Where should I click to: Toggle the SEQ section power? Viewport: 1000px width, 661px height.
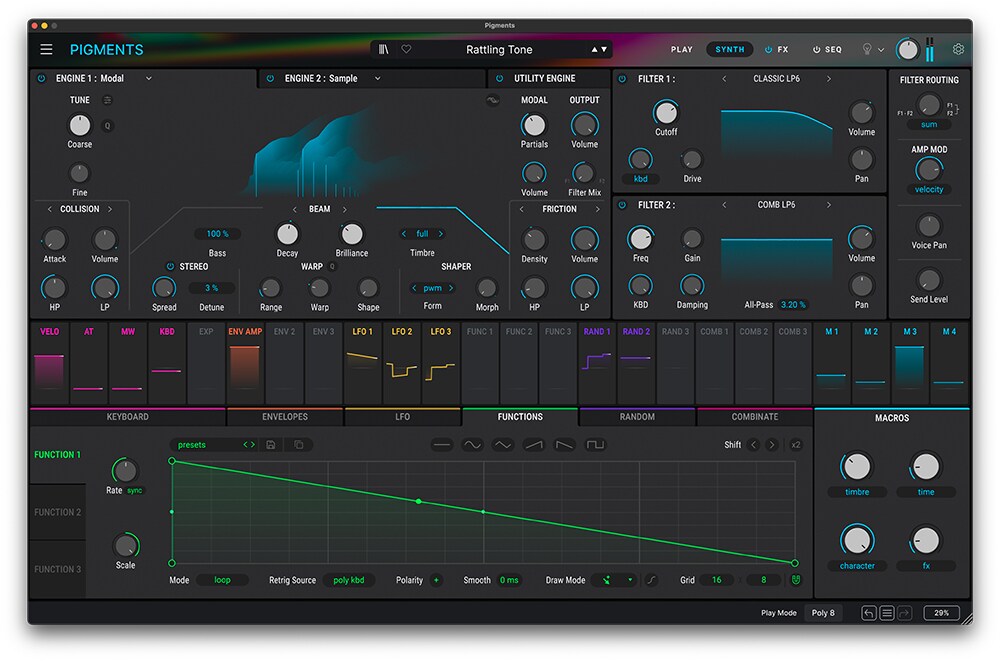tap(816, 49)
